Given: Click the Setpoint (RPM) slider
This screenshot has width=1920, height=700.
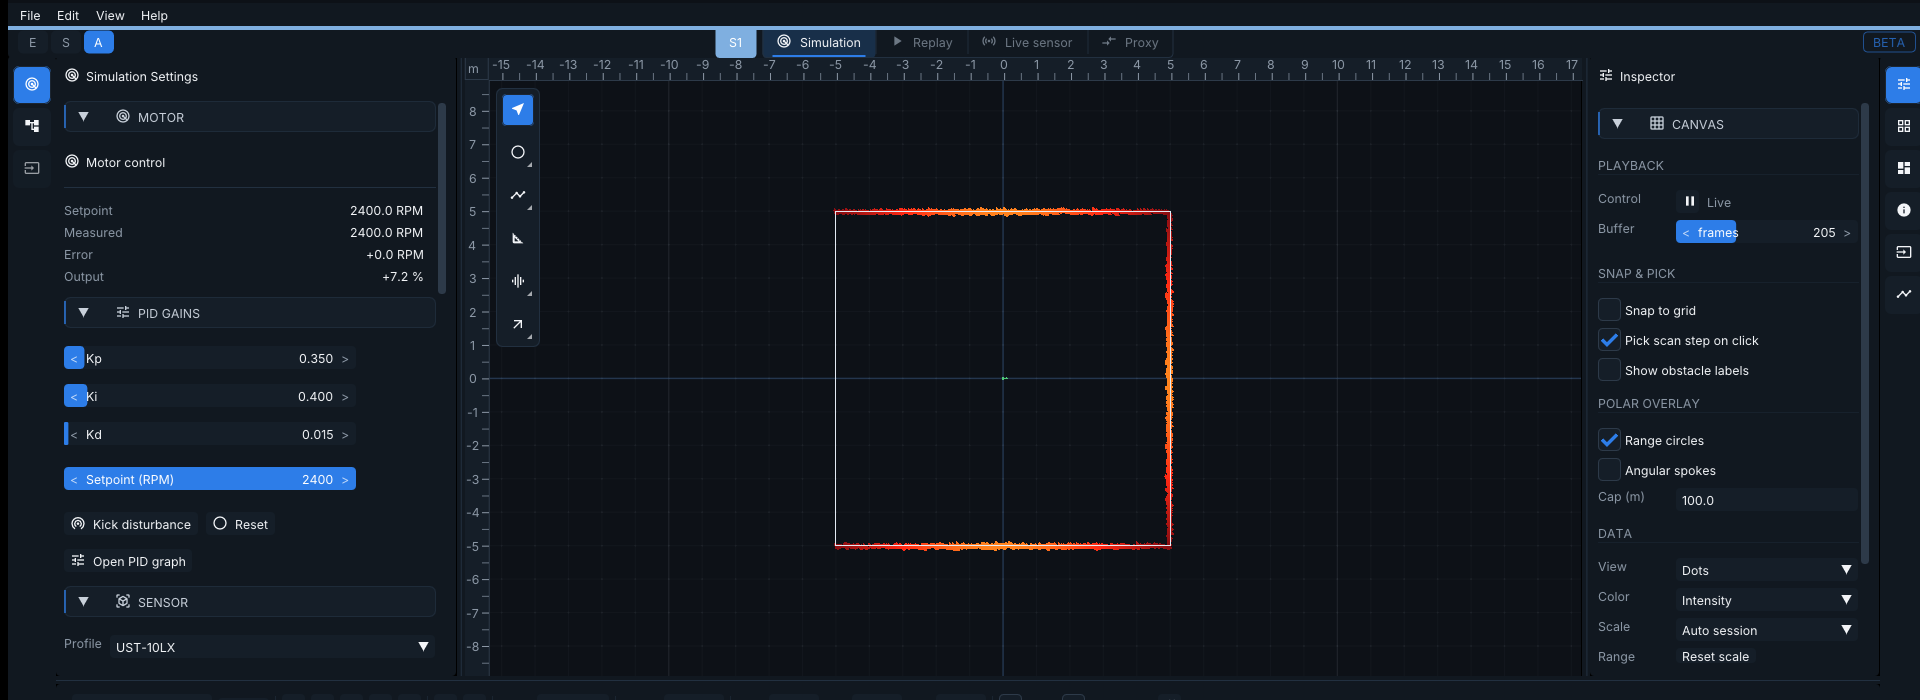Looking at the screenshot, I should (210, 479).
